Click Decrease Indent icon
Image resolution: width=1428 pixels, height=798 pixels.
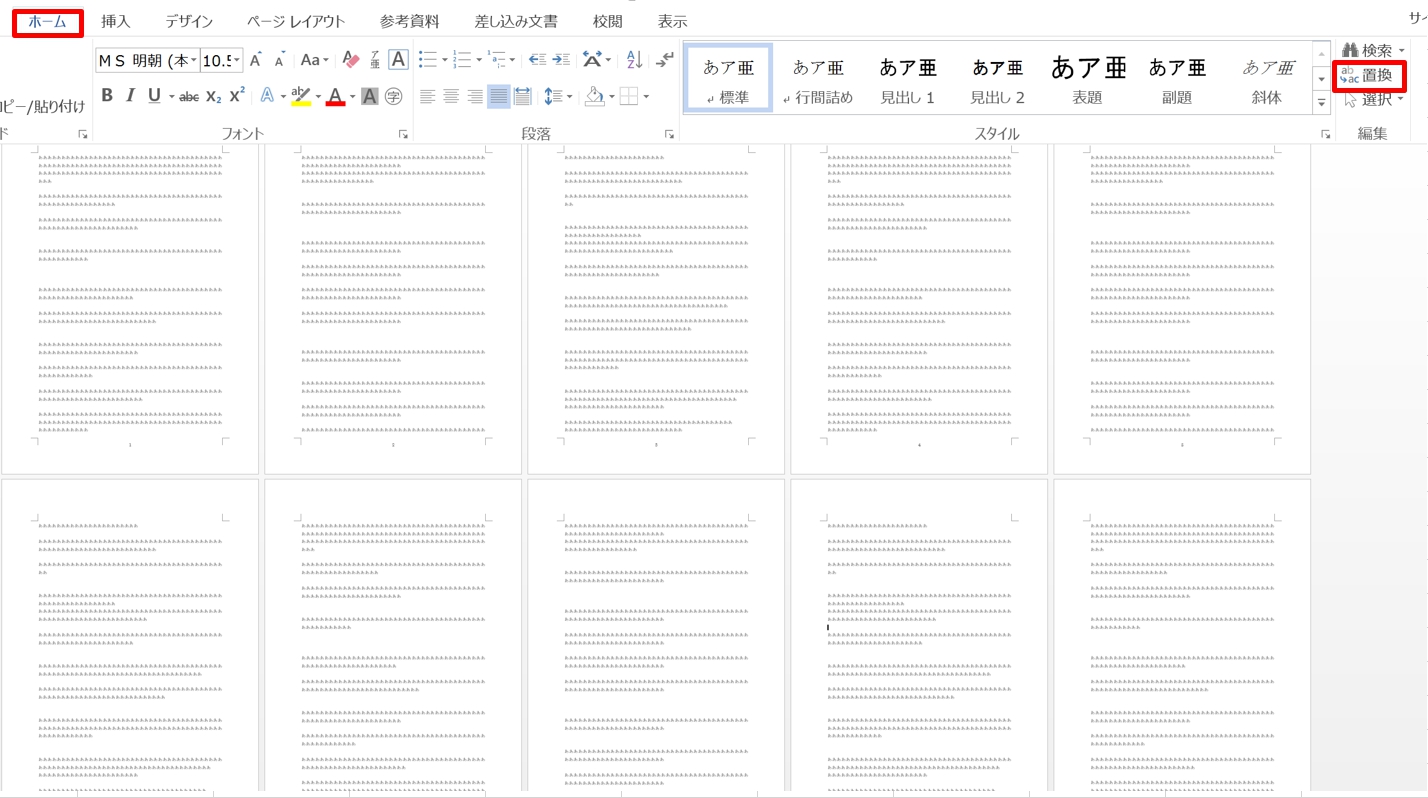pos(537,60)
